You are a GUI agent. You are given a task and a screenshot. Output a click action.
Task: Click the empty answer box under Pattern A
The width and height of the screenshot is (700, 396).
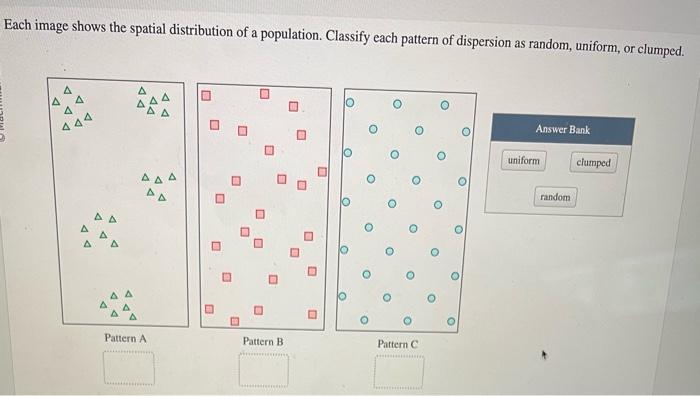click(129, 368)
